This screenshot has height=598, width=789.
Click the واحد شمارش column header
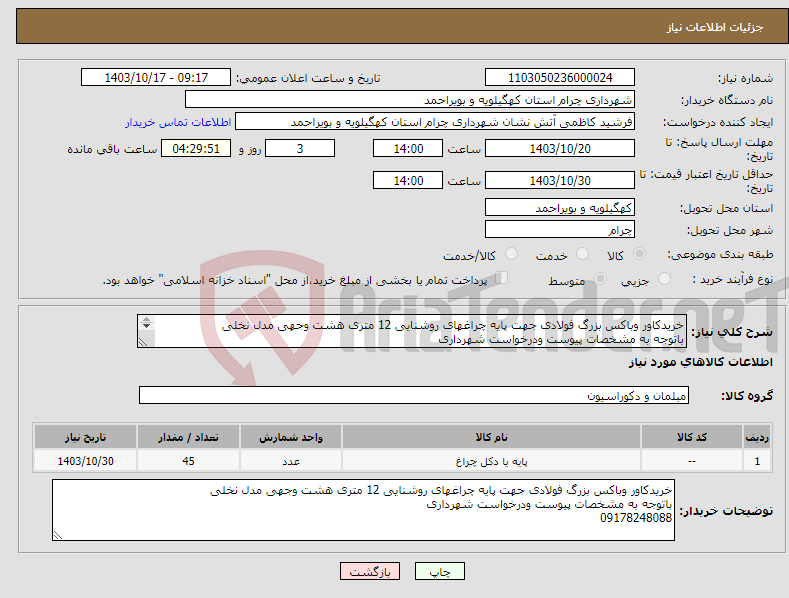[x=291, y=437]
